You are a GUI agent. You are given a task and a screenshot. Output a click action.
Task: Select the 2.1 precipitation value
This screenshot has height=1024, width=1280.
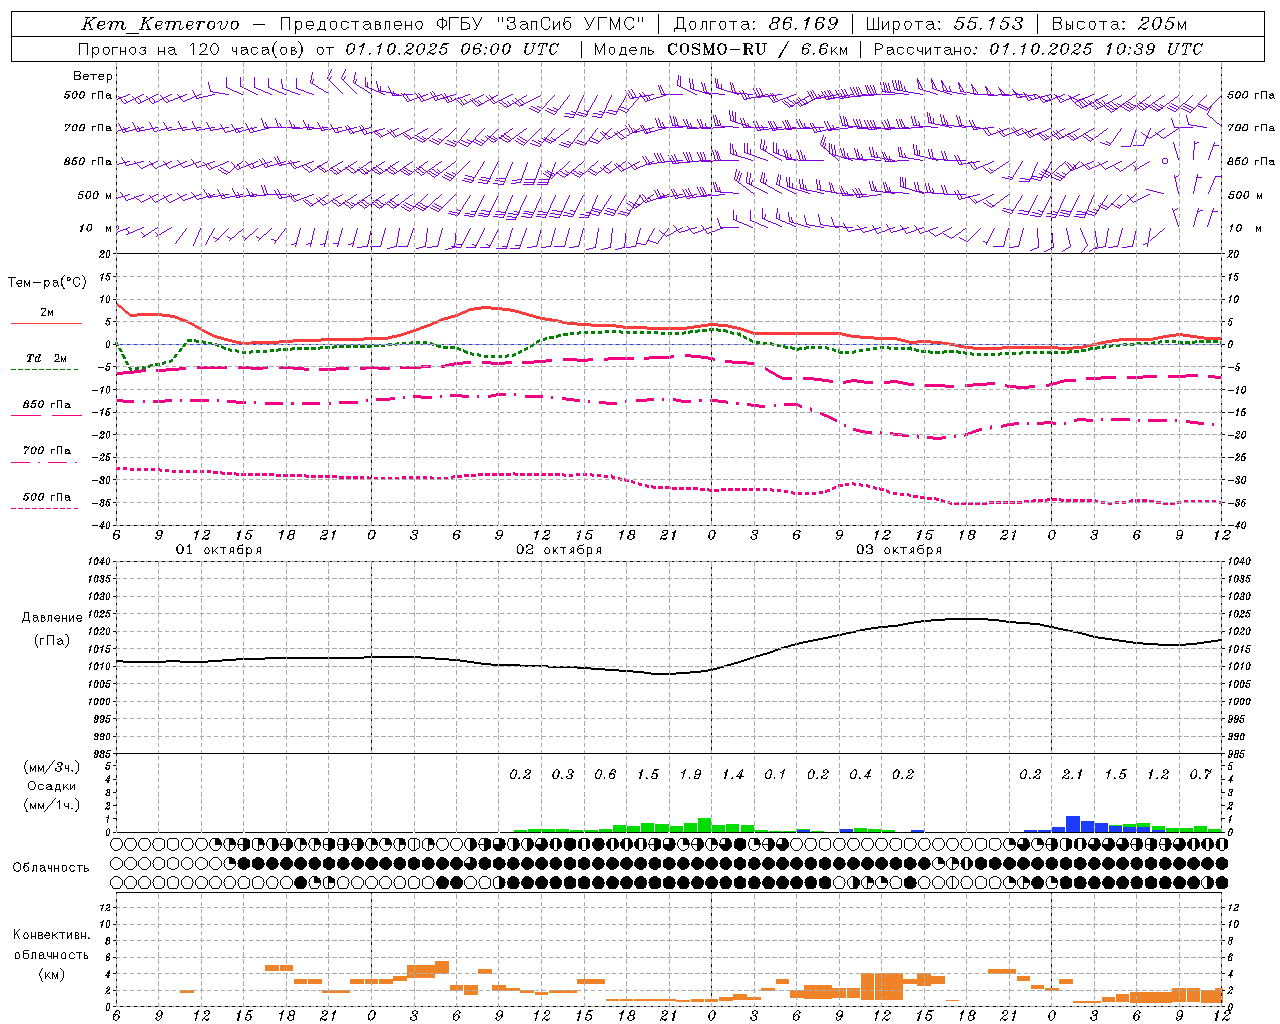[1073, 775]
